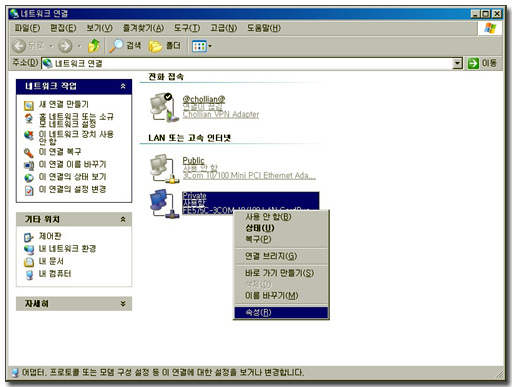This screenshot has width=512, height=387.
Task: Click the 새 연결 만들기 icon
Action: tap(29, 105)
